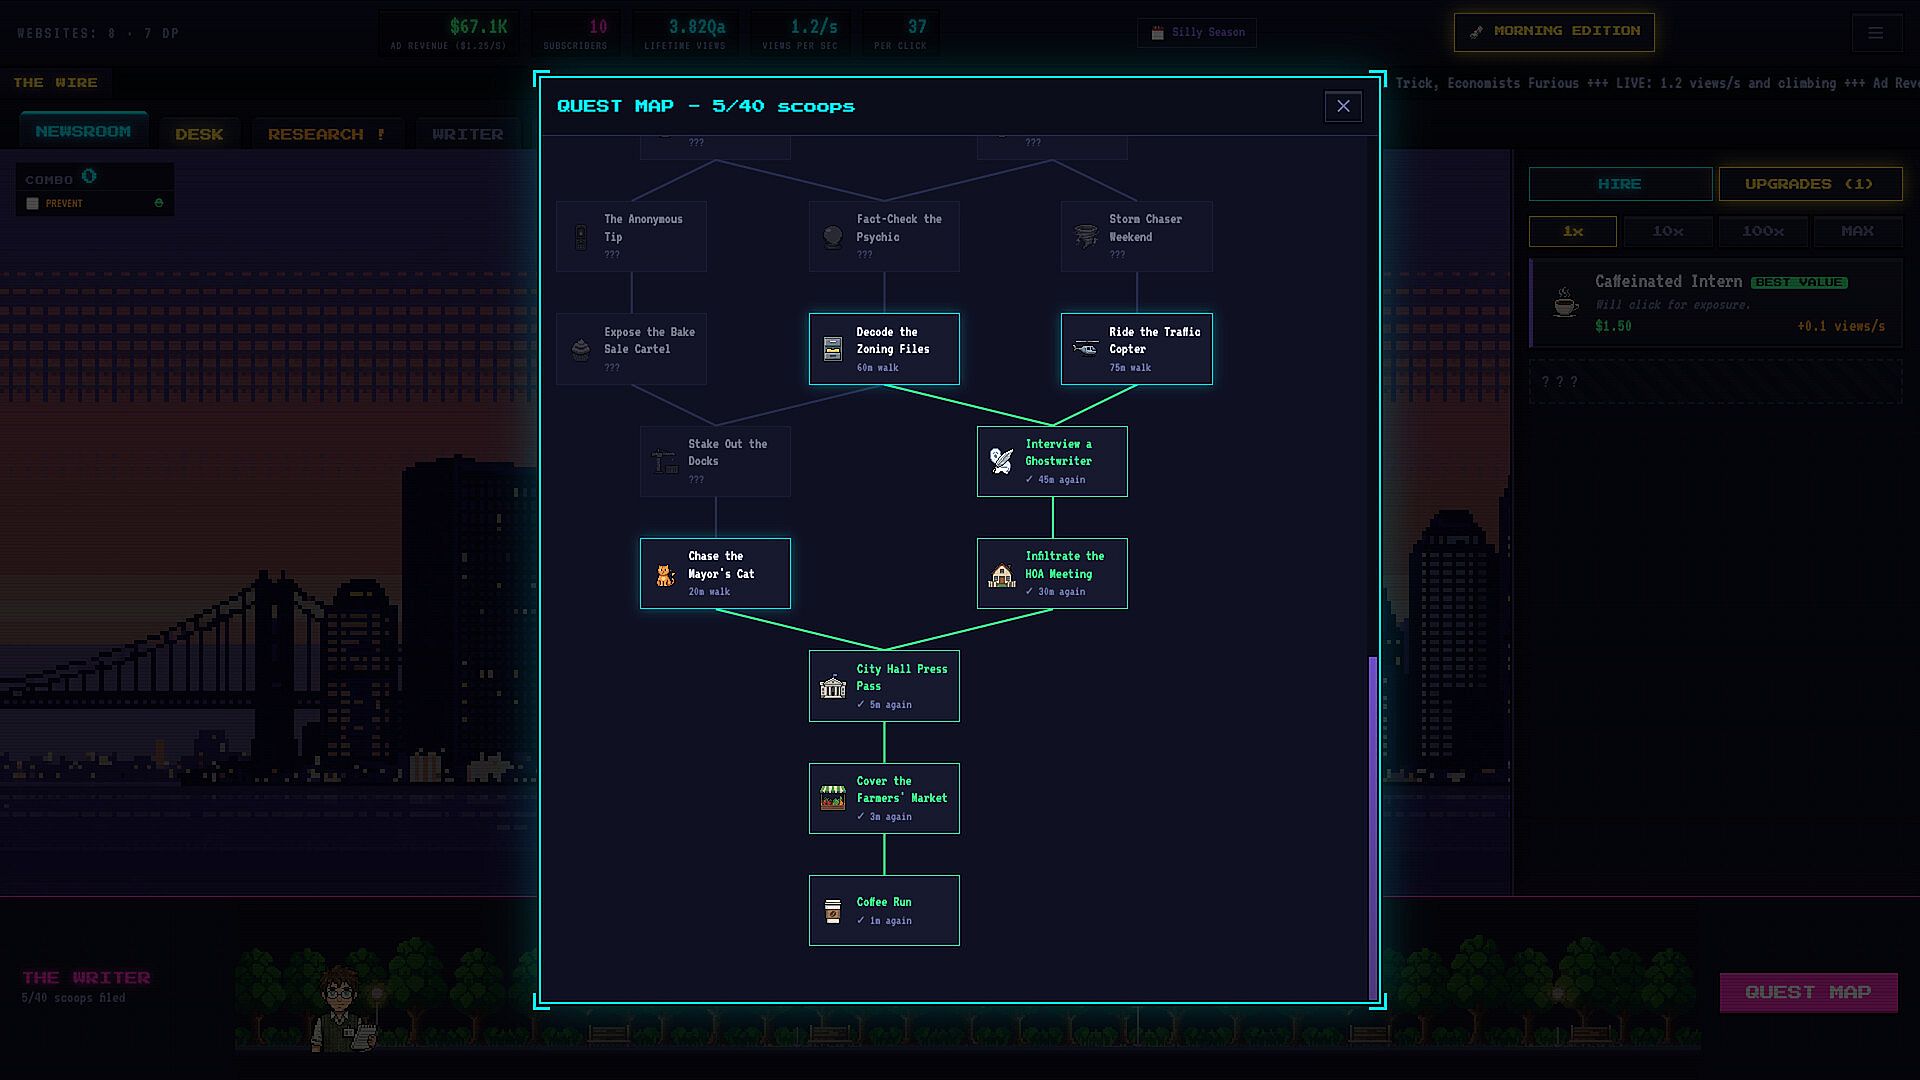Click the Quest Map button

tap(1808, 992)
